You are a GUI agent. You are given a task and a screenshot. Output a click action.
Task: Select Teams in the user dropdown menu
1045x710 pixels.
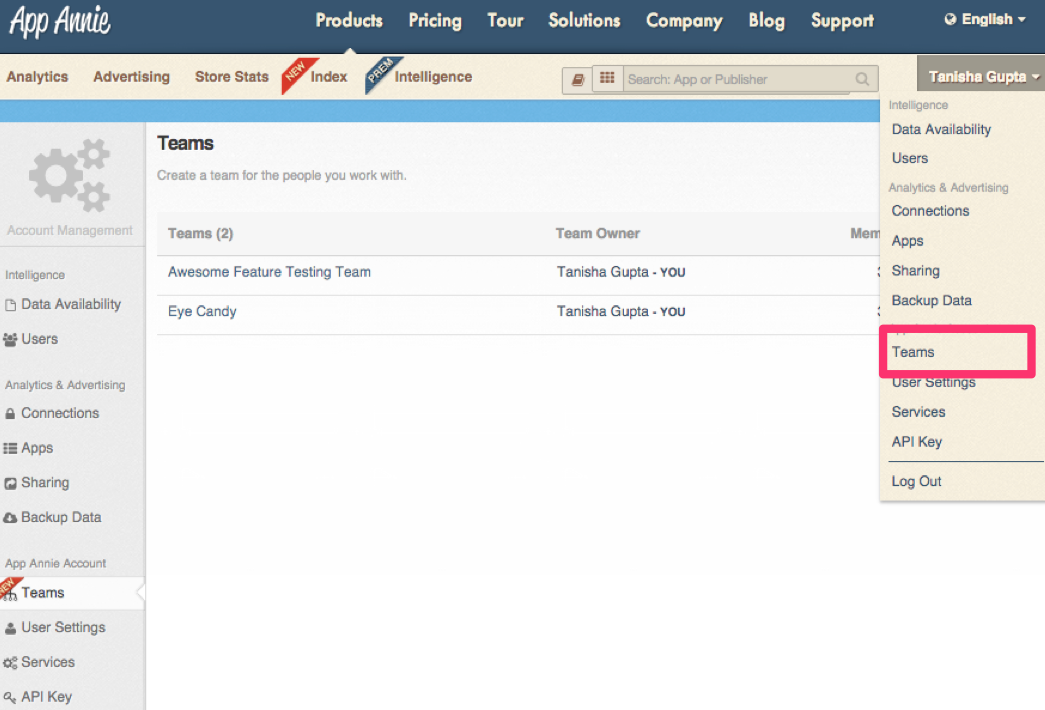[x=913, y=352]
